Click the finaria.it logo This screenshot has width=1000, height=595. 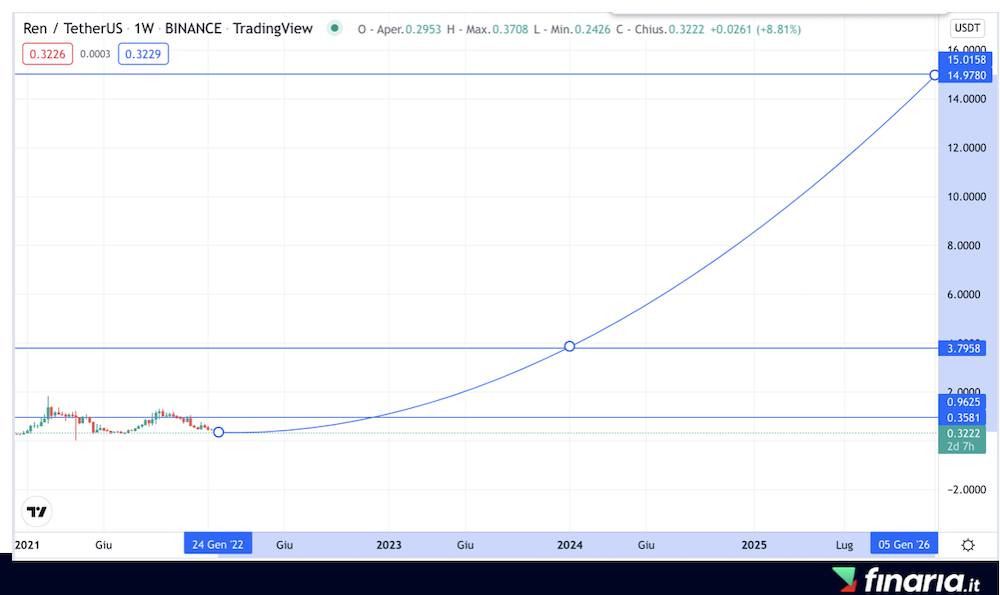coord(907,579)
